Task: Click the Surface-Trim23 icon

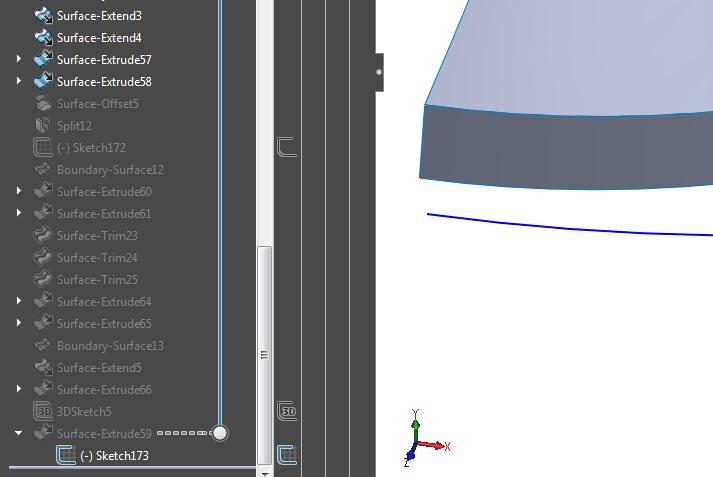Action: 43,236
